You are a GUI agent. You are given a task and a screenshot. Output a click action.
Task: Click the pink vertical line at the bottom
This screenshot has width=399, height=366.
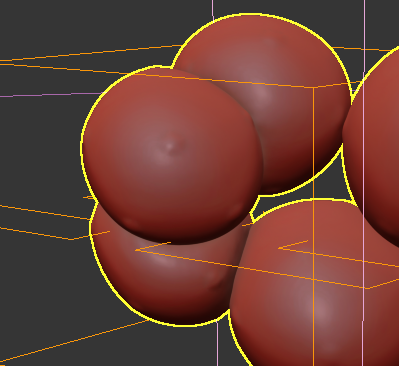coord(218,343)
